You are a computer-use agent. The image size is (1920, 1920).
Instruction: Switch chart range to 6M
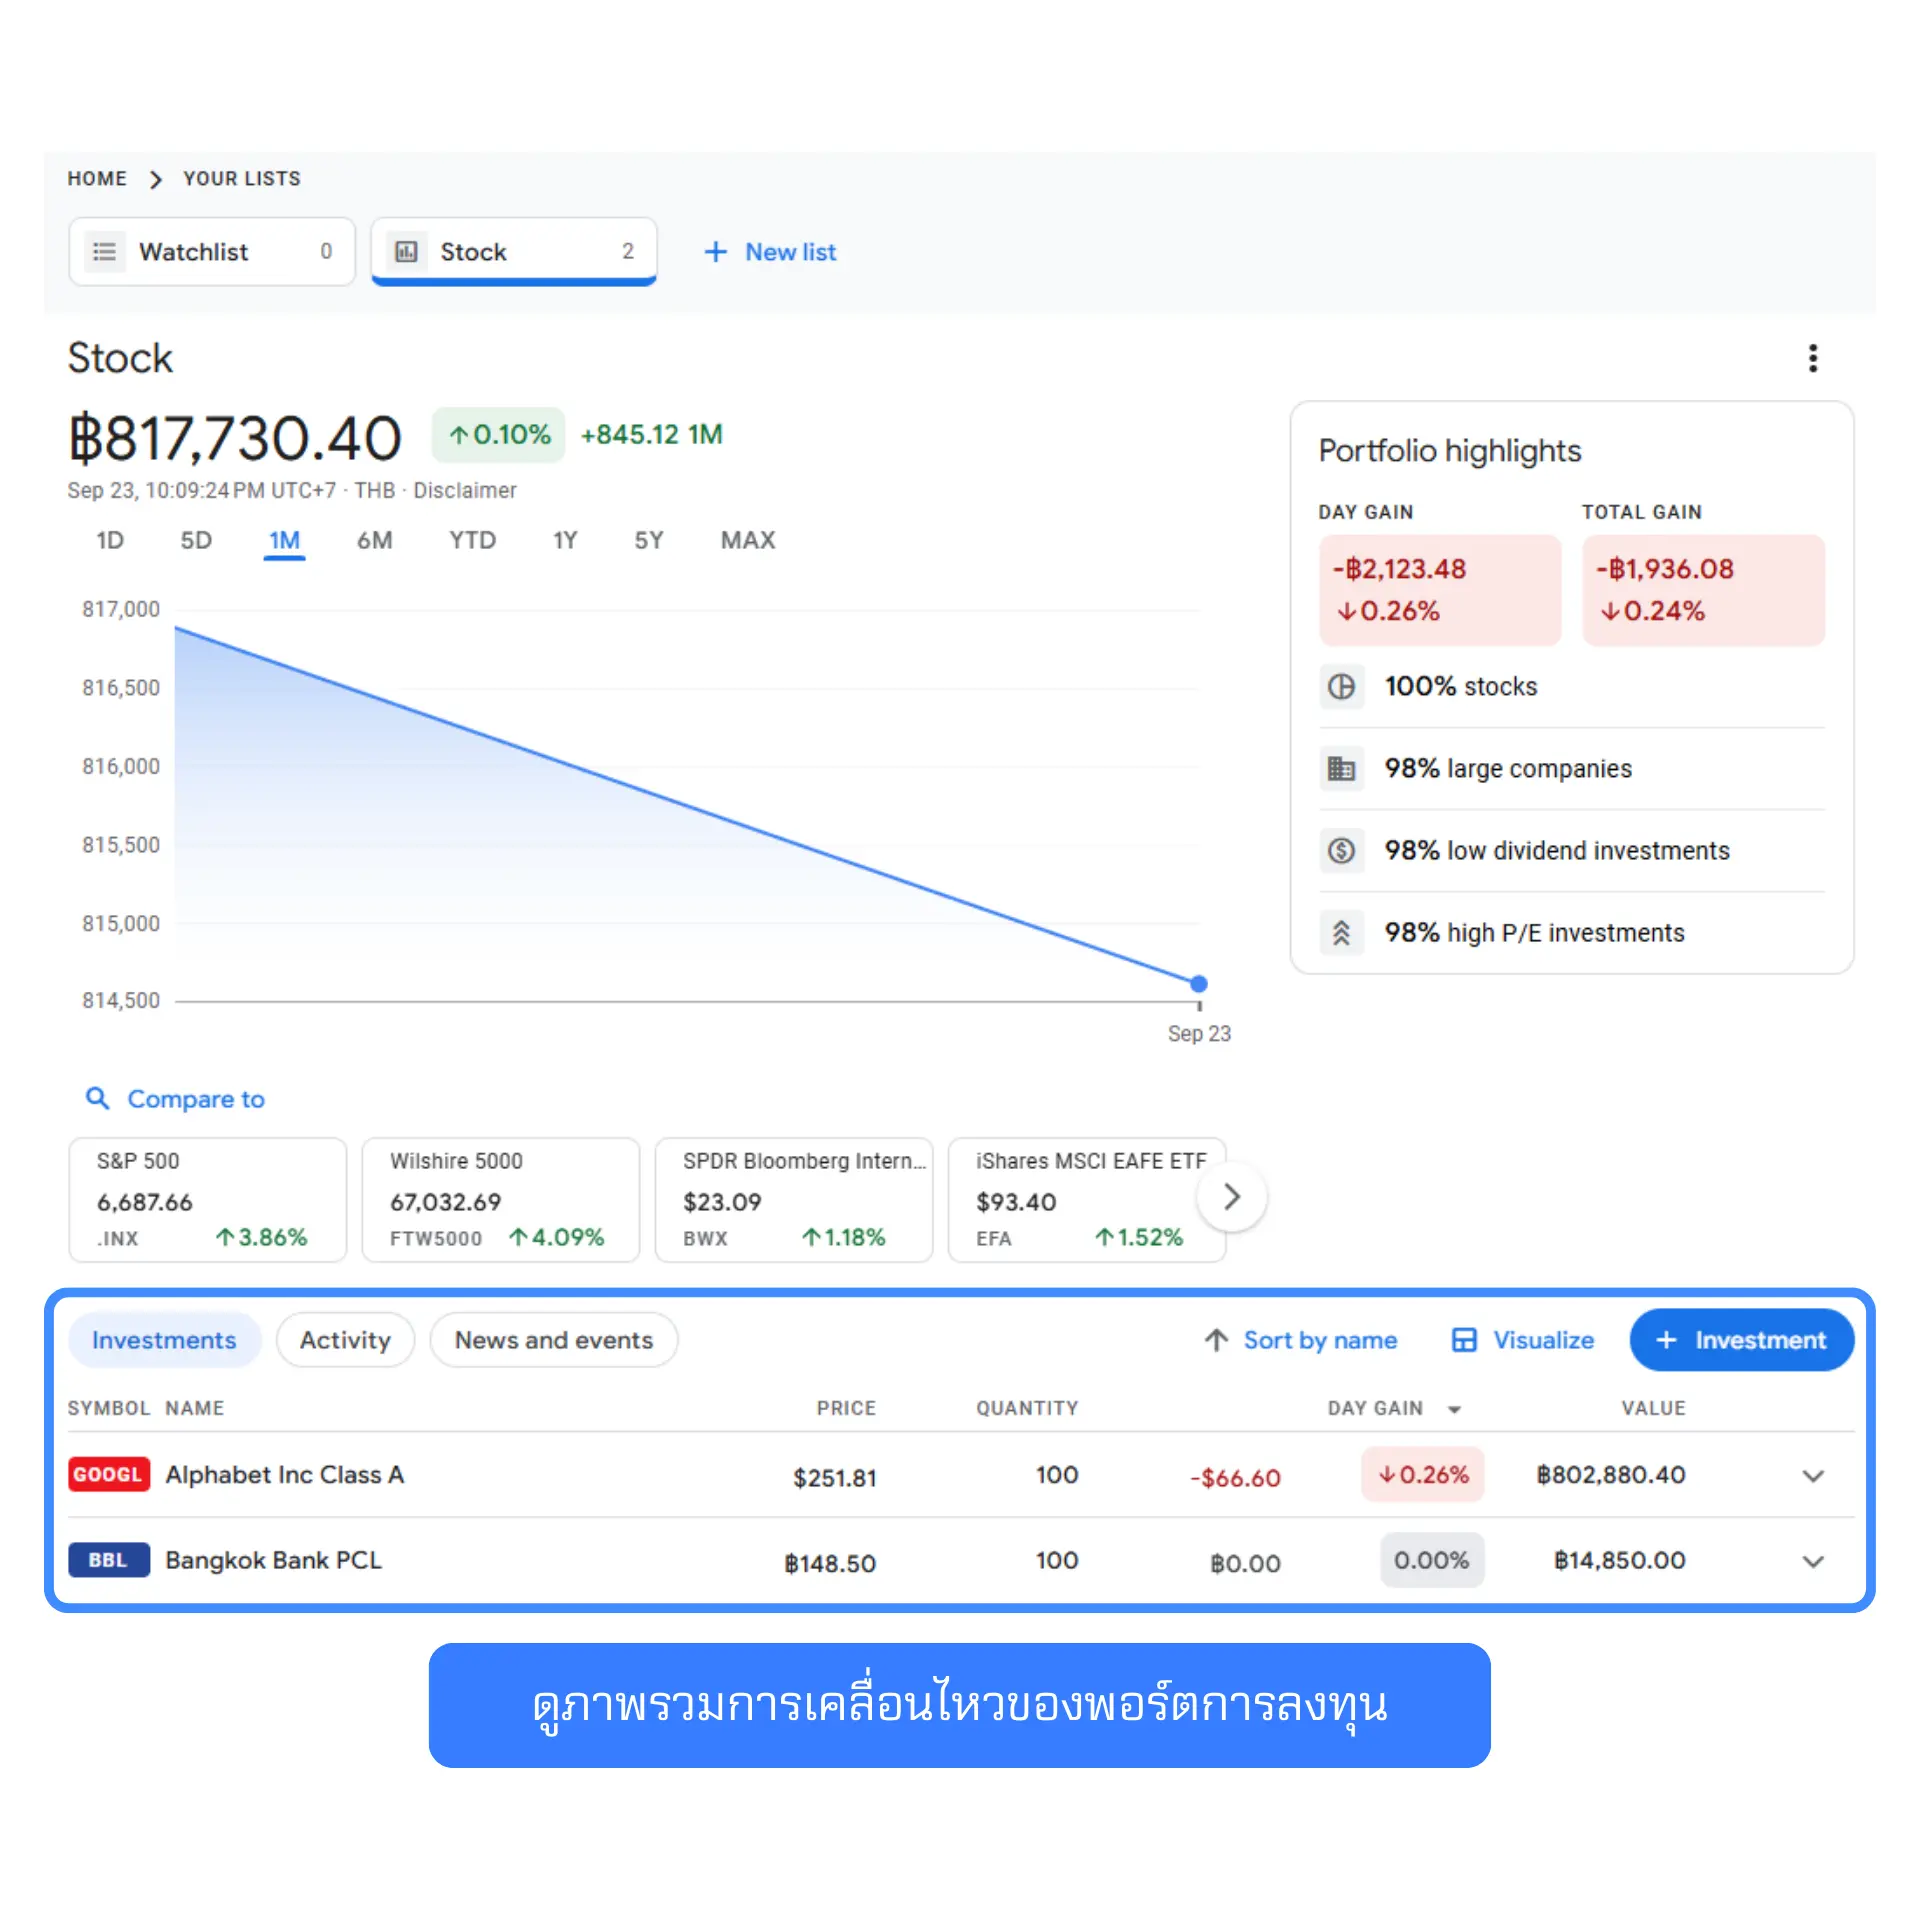pos(374,540)
